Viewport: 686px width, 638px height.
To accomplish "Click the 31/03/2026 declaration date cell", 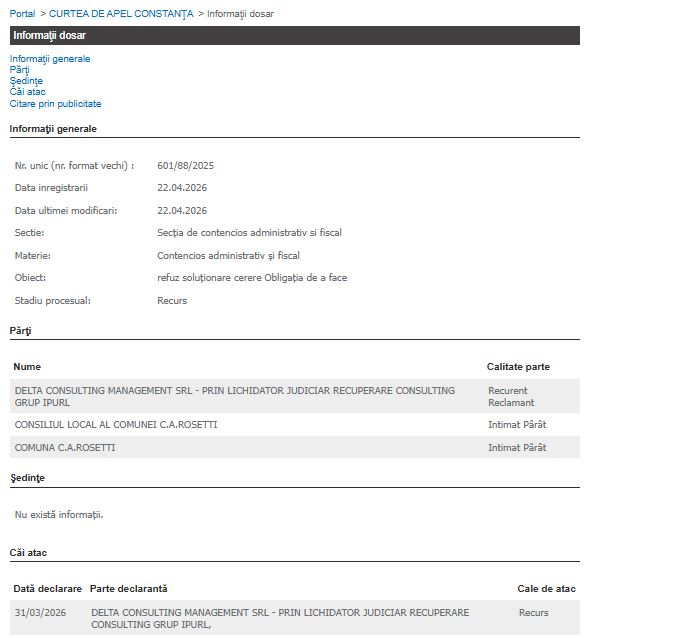I will 39,612.
